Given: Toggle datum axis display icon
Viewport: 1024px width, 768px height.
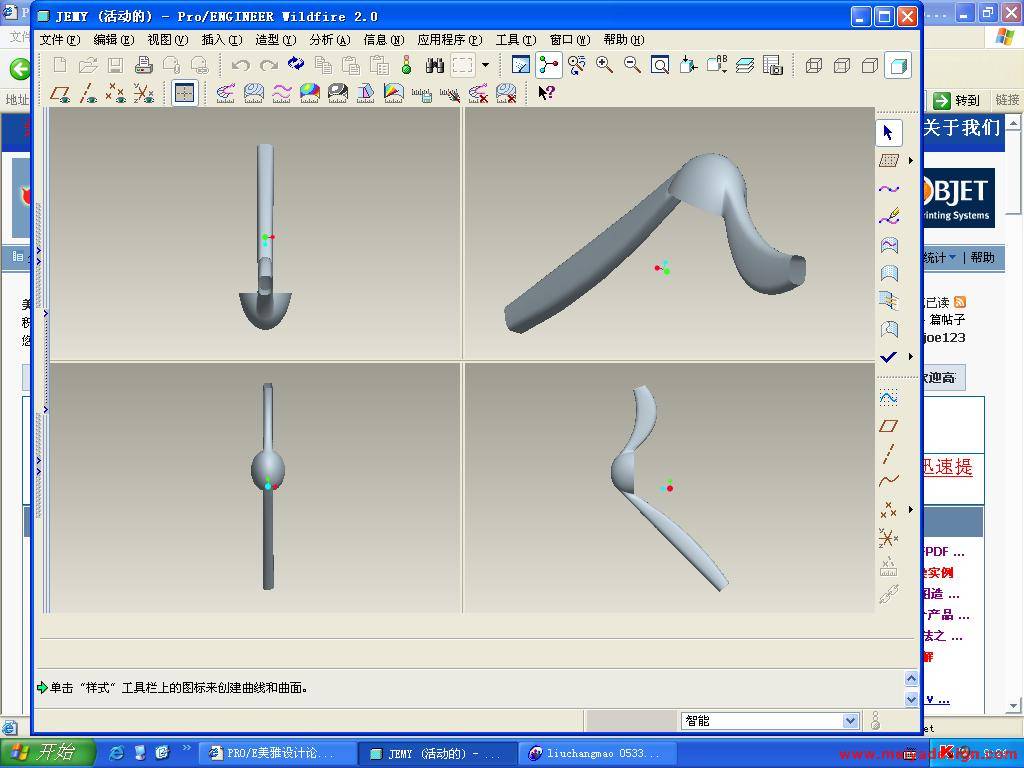Looking at the screenshot, I should (x=88, y=93).
